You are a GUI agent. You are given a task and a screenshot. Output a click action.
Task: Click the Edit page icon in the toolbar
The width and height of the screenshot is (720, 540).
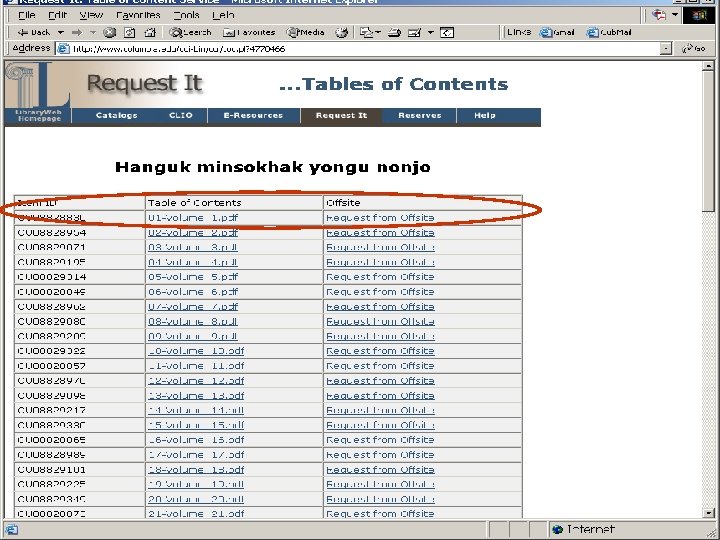point(414,32)
